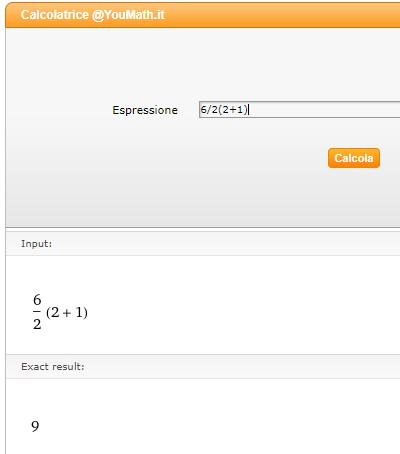Screen dimensions: 400x454
Task: Click the plus sign in rendered expression
Action: 67,313
